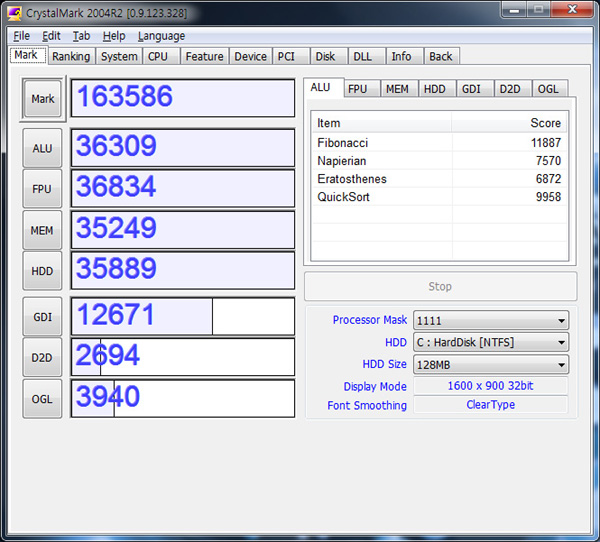Close the CrystalMark window
The image size is (600, 542).
[x=572, y=9]
